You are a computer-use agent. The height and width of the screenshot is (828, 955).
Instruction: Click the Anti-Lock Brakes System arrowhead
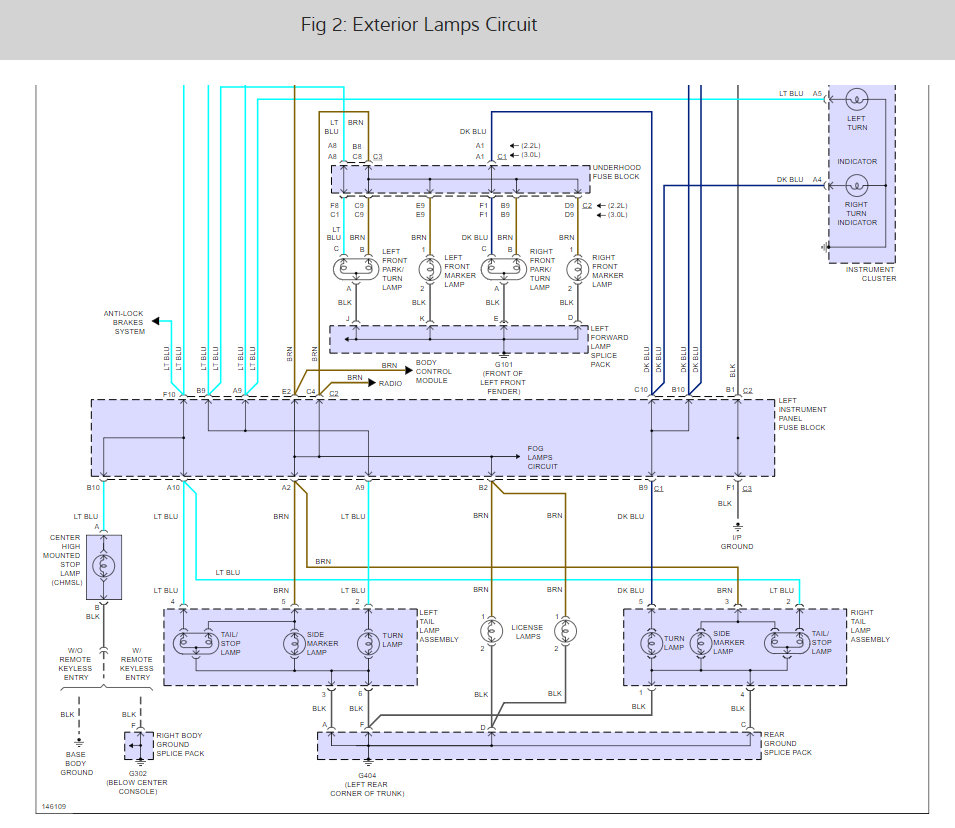point(155,321)
